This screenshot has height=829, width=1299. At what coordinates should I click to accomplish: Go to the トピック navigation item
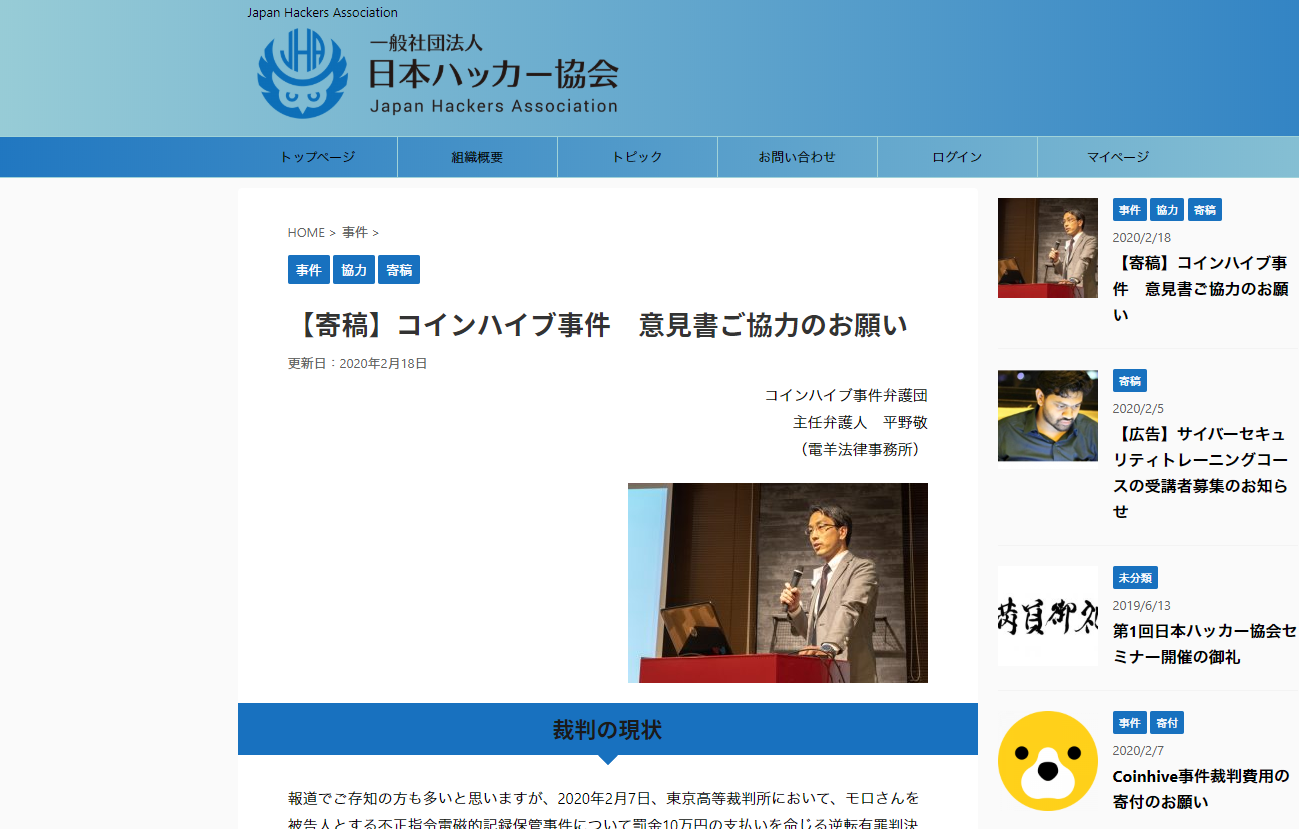tap(637, 157)
